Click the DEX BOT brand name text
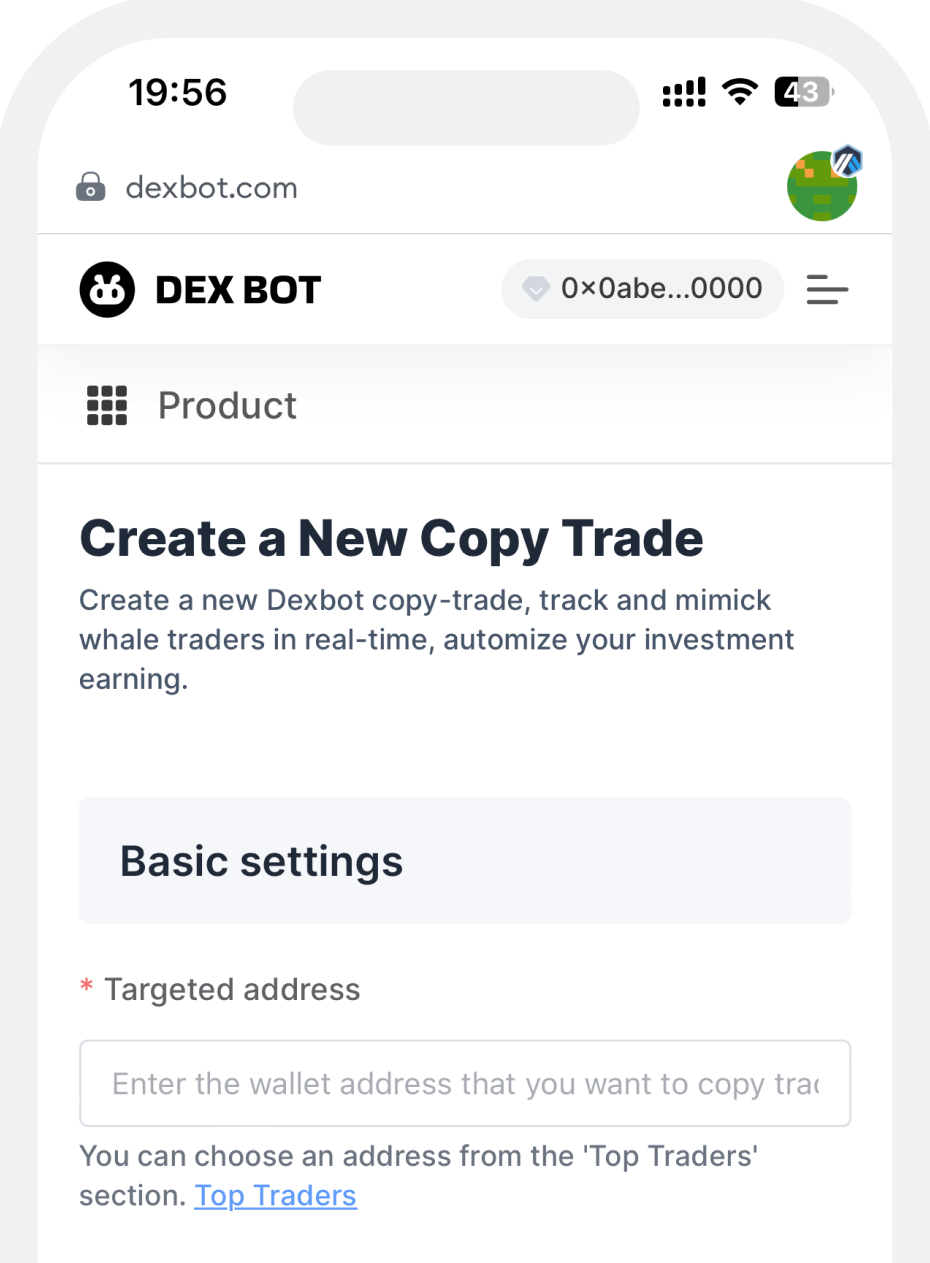The width and height of the screenshot is (930, 1263). pos(238,290)
